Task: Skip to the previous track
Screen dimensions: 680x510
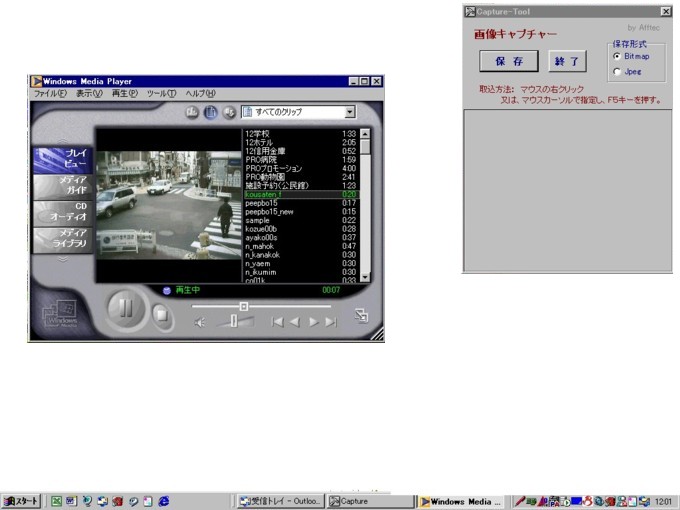Action: click(278, 322)
